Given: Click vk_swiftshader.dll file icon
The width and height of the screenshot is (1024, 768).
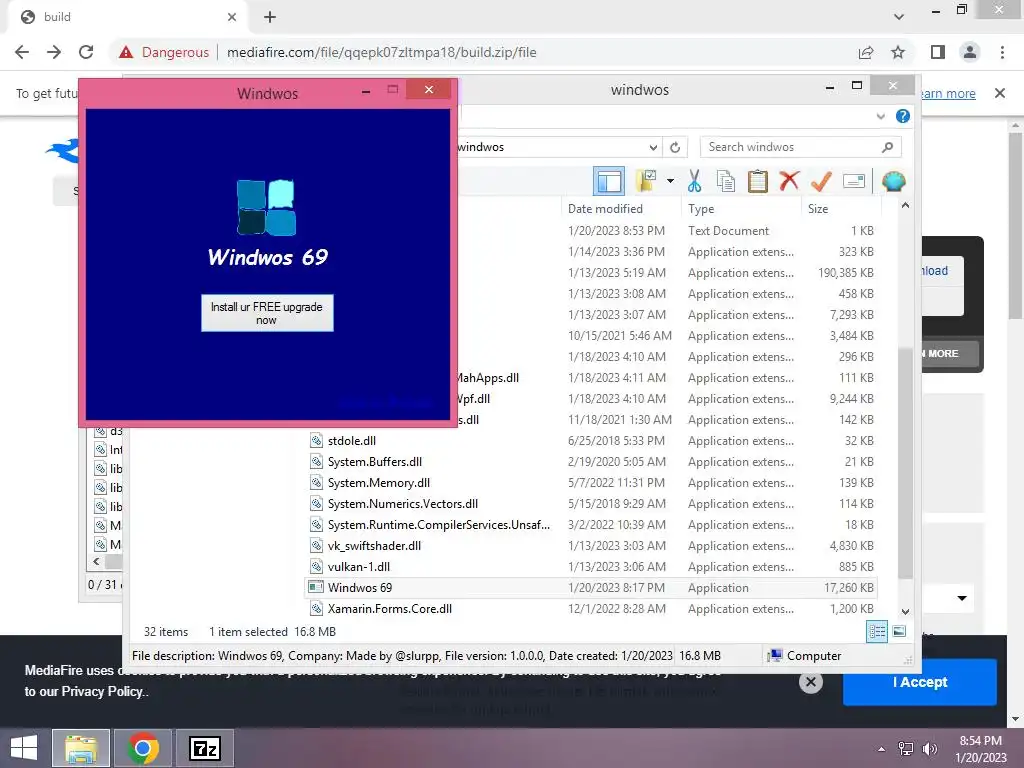Looking at the screenshot, I should click(x=316, y=546).
